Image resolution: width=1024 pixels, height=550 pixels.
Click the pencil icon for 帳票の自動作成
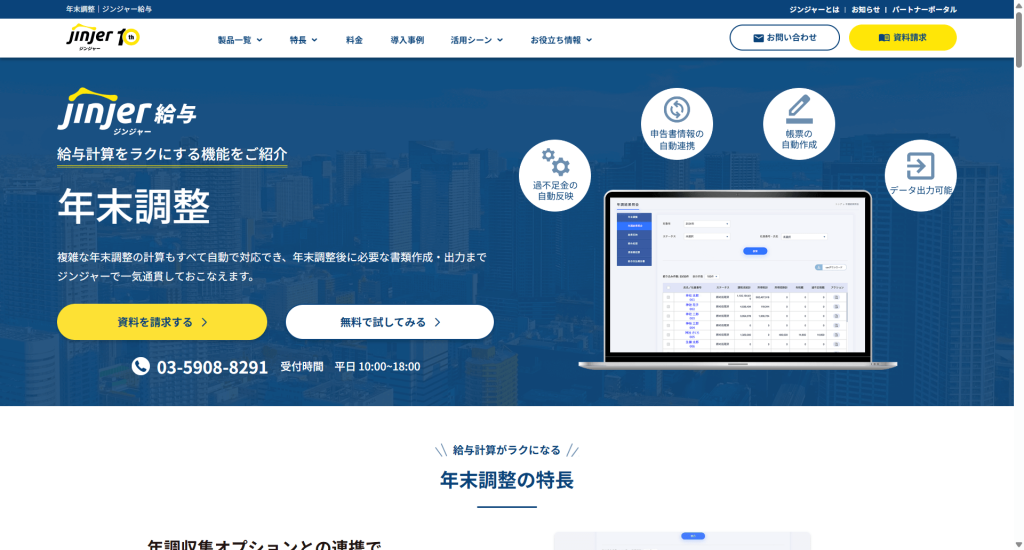coord(799,109)
